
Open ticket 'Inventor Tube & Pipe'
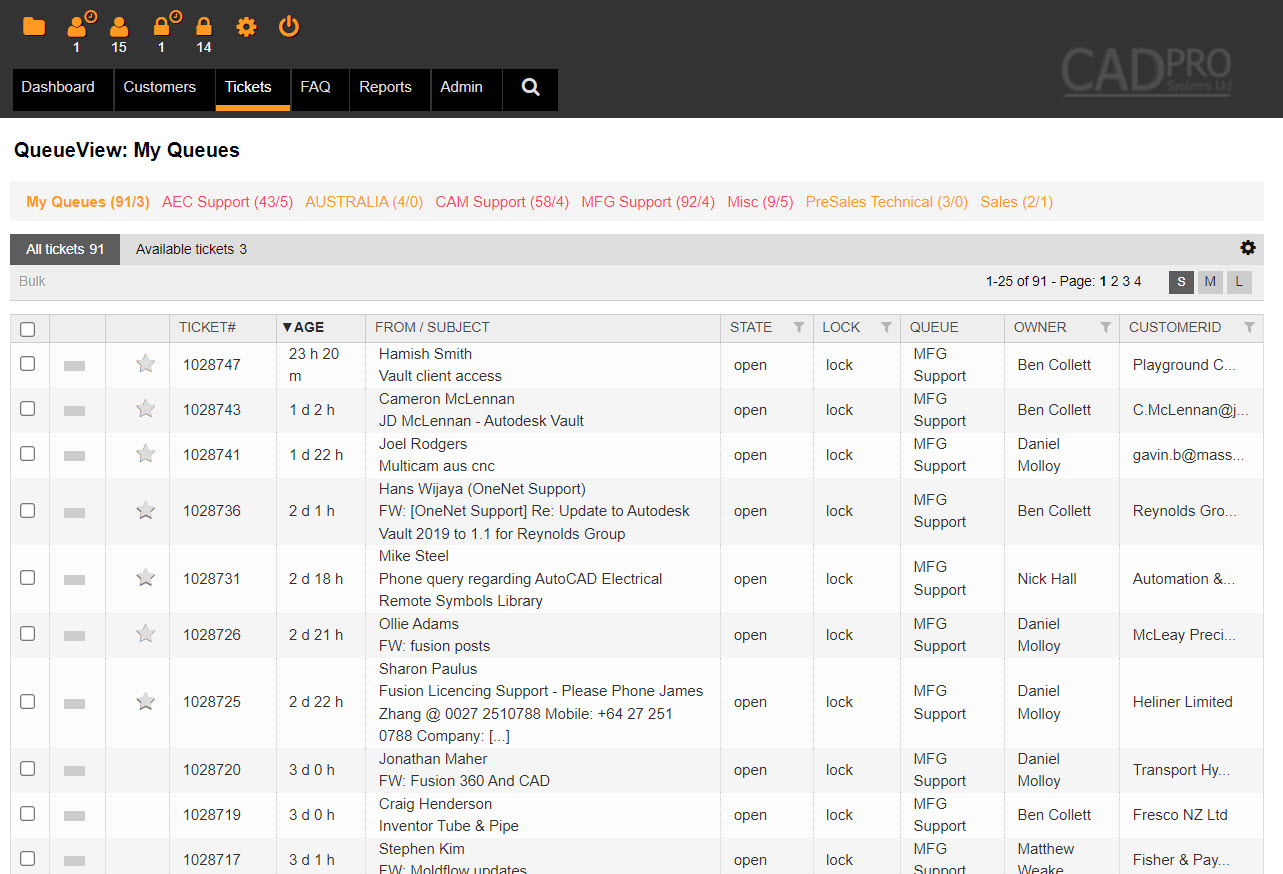[x=448, y=826]
